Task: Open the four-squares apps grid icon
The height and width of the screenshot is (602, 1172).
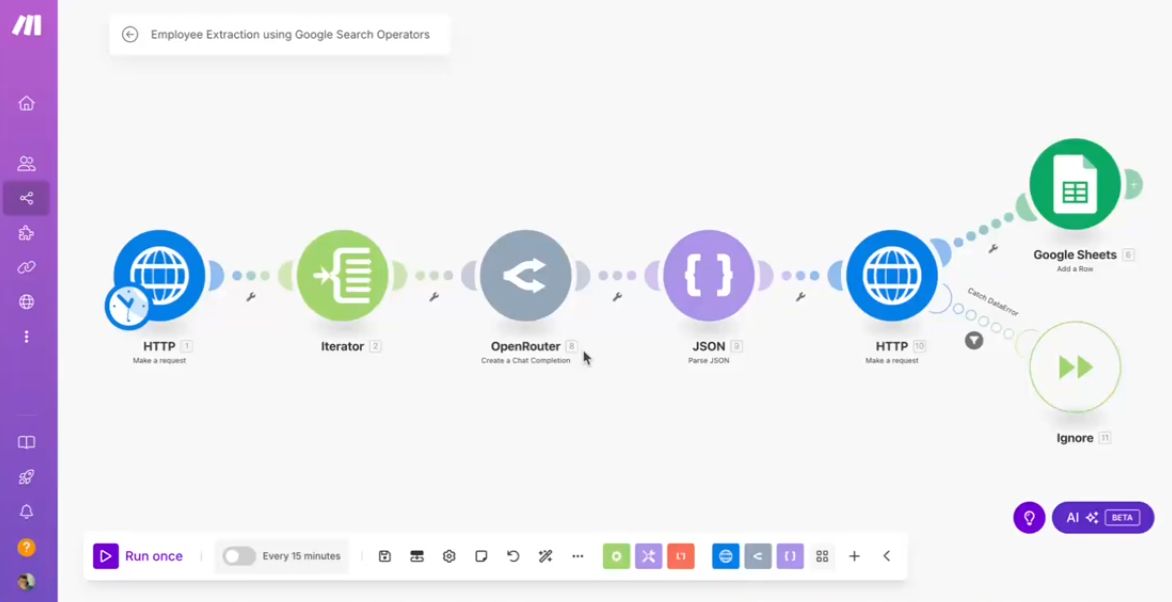Action: coord(822,556)
